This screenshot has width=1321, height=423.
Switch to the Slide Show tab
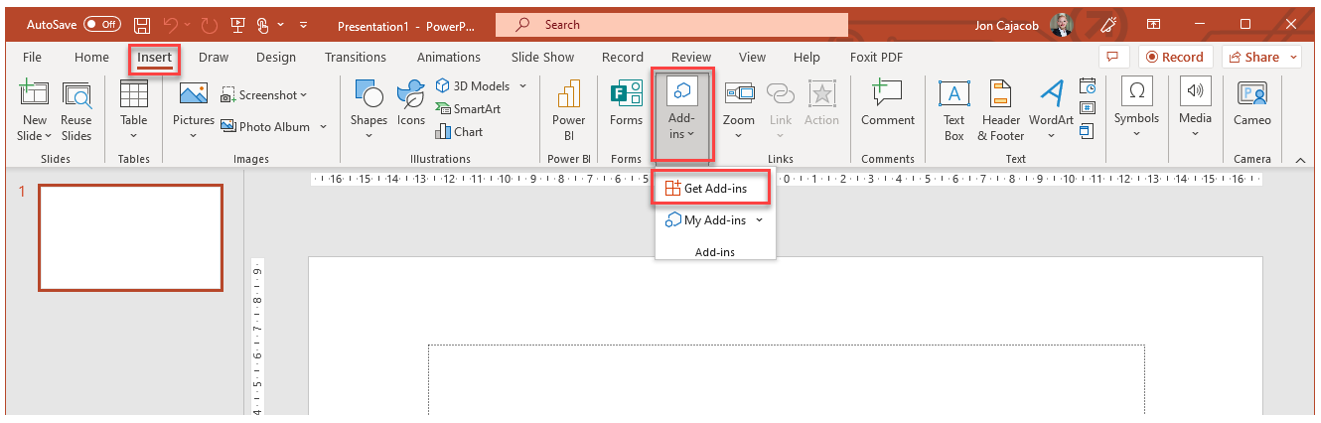point(542,57)
